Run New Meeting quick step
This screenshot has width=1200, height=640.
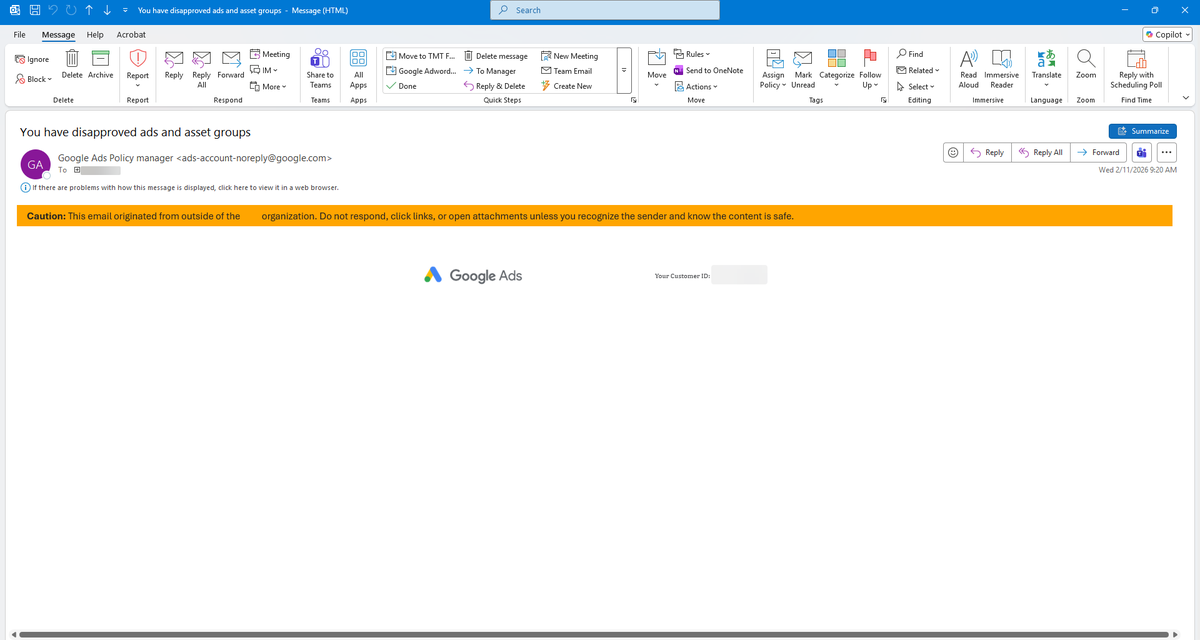tap(569, 56)
